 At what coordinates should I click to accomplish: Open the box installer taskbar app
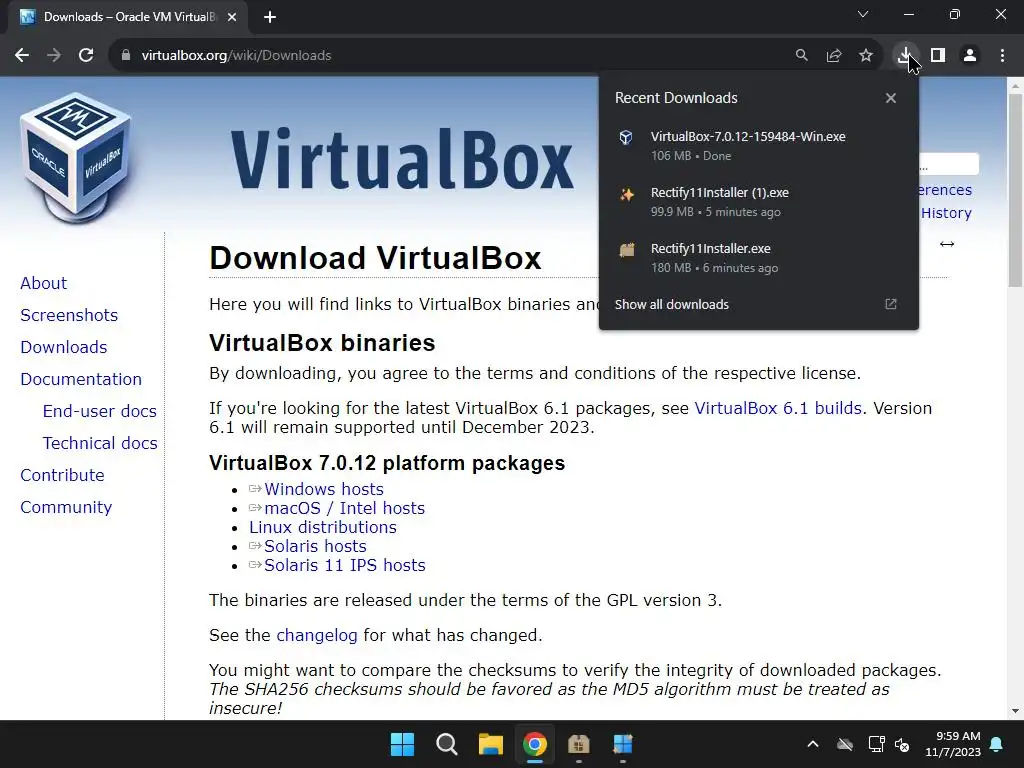579,744
